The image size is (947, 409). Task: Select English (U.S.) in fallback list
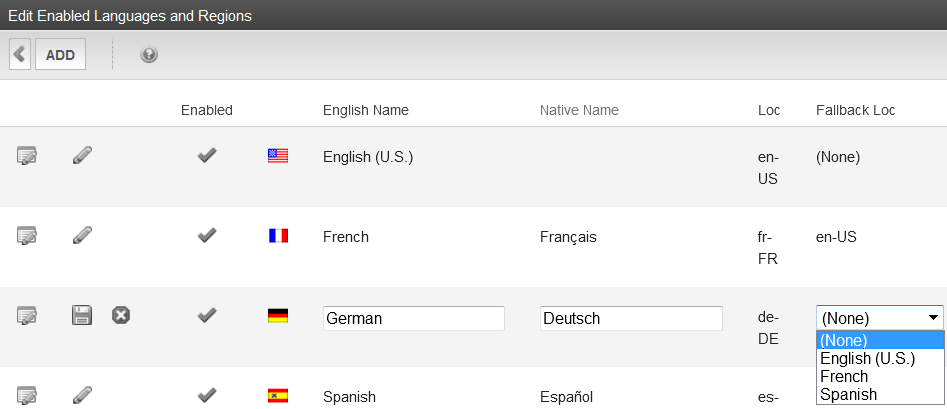(880, 358)
